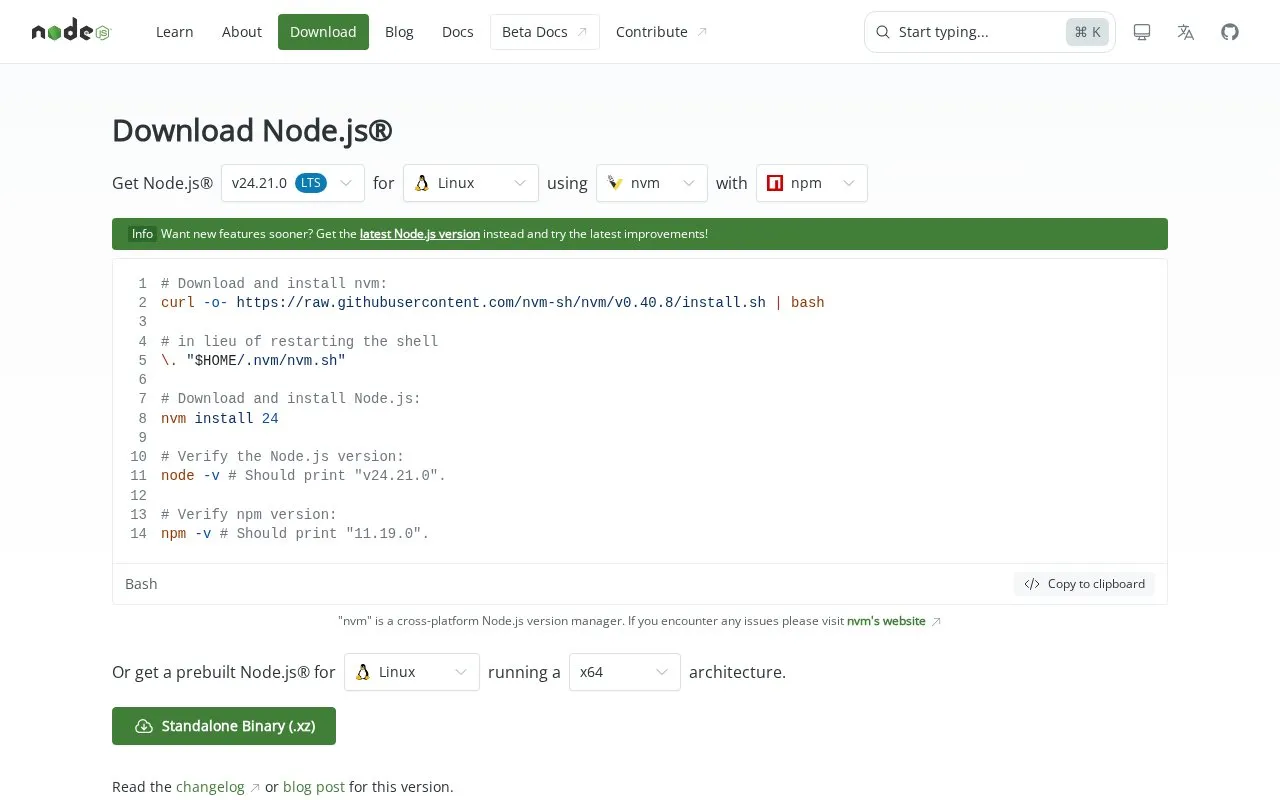Screen dimensions: 1280x800
Task: Click the 'nvm install 24' code line
Action: (220, 418)
